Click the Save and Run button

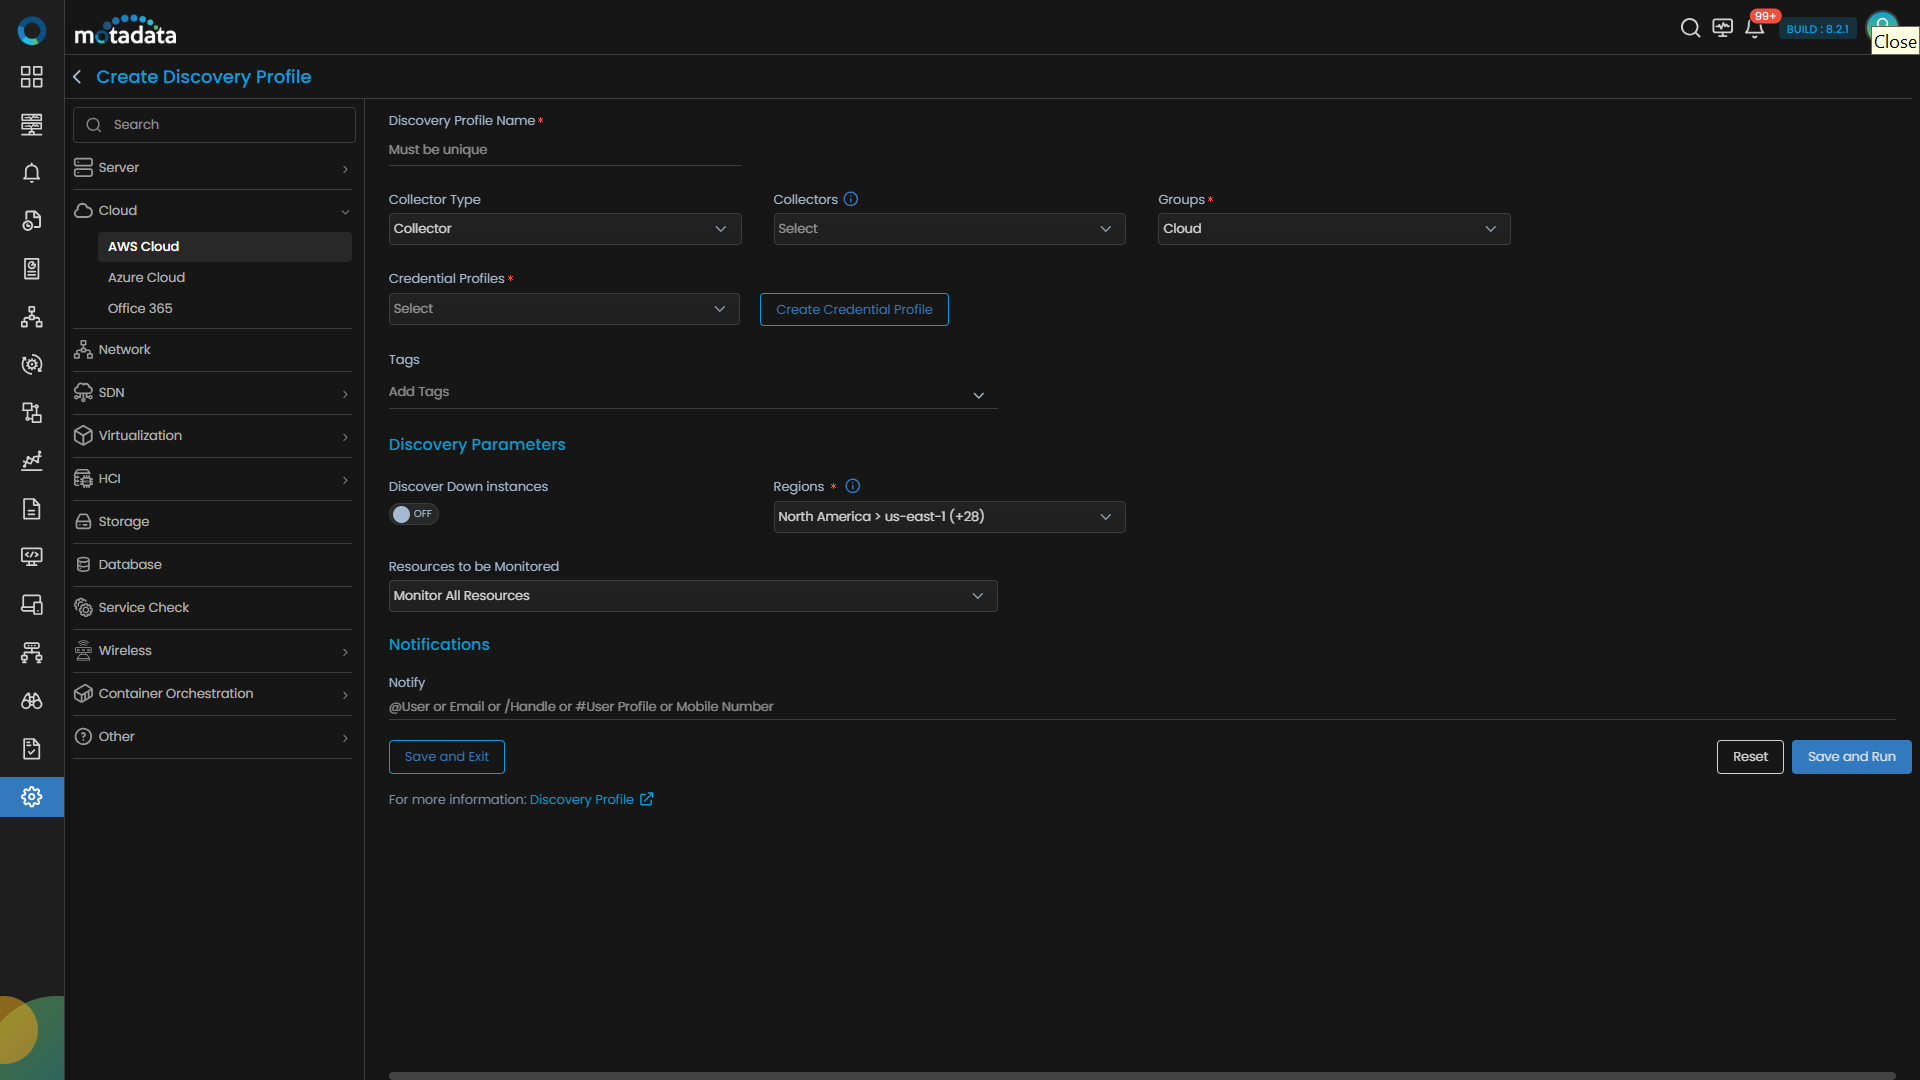pos(1850,757)
